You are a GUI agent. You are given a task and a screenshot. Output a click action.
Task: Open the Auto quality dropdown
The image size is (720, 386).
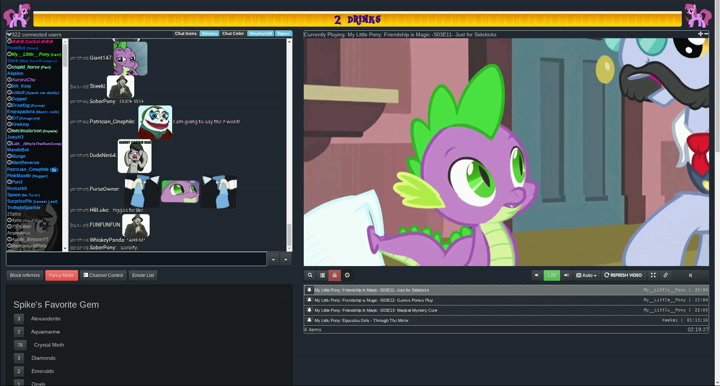click(586, 275)
